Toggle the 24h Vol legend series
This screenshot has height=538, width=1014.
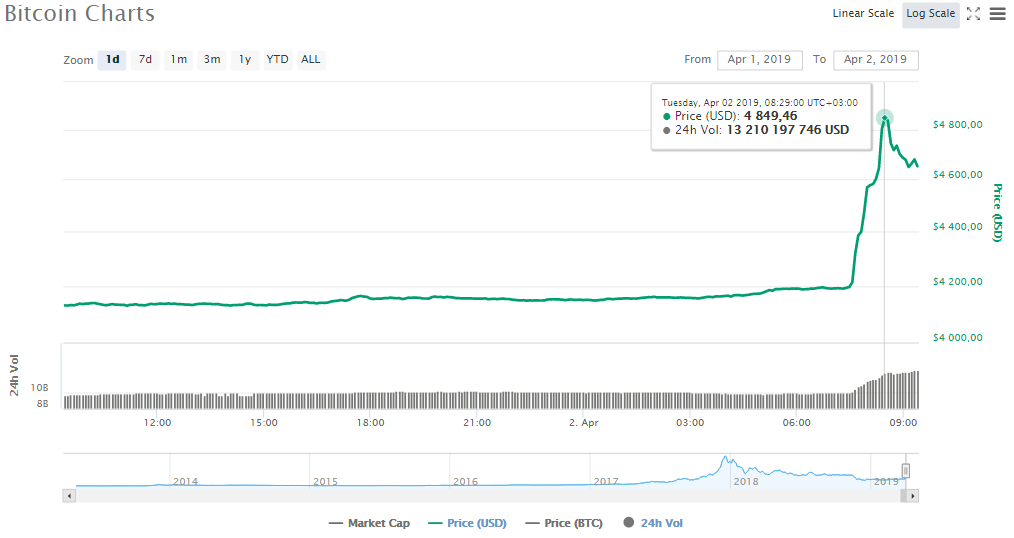[x=654, y=523]
